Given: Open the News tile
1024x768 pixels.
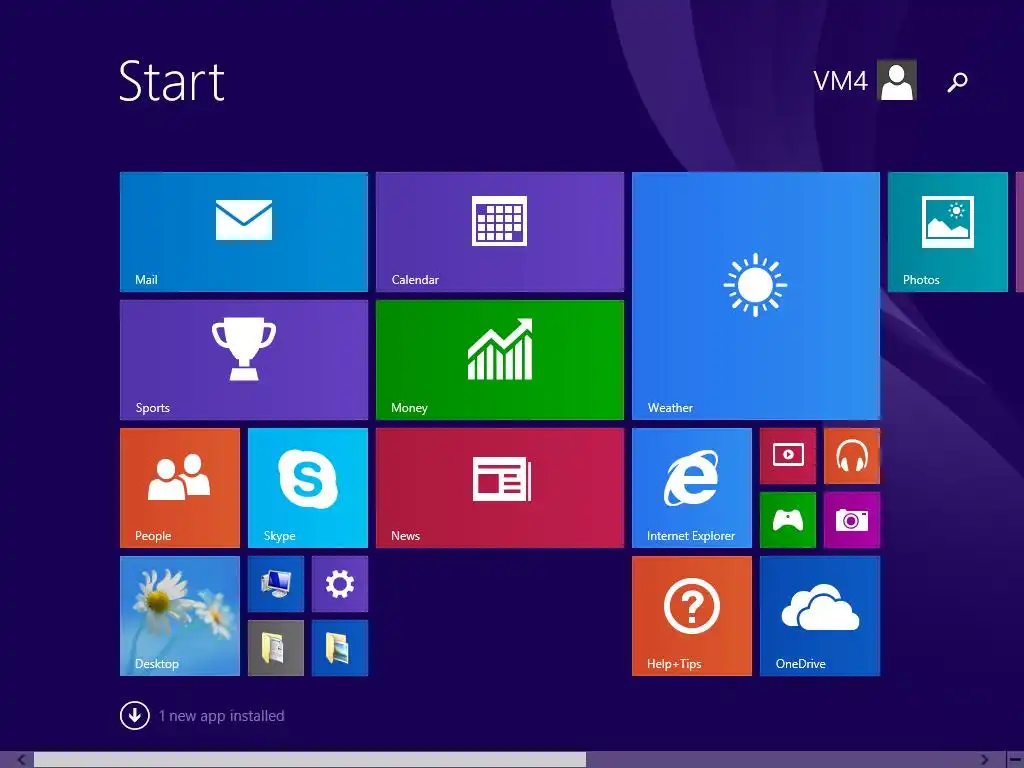Looking at the screenshot, I should pyautogui.click(x=500, y=488).
